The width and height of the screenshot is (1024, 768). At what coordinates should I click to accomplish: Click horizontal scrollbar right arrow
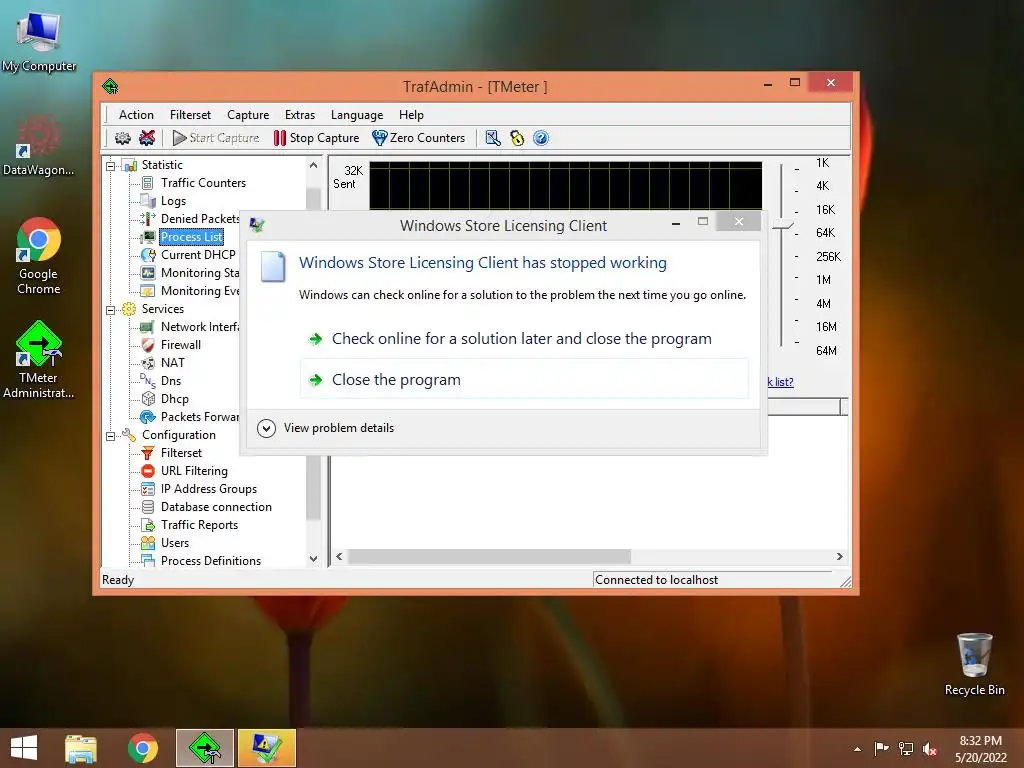[840, 556]
